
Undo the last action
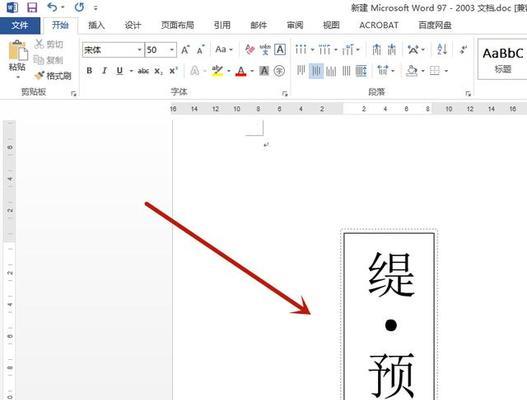click(52, 7)
